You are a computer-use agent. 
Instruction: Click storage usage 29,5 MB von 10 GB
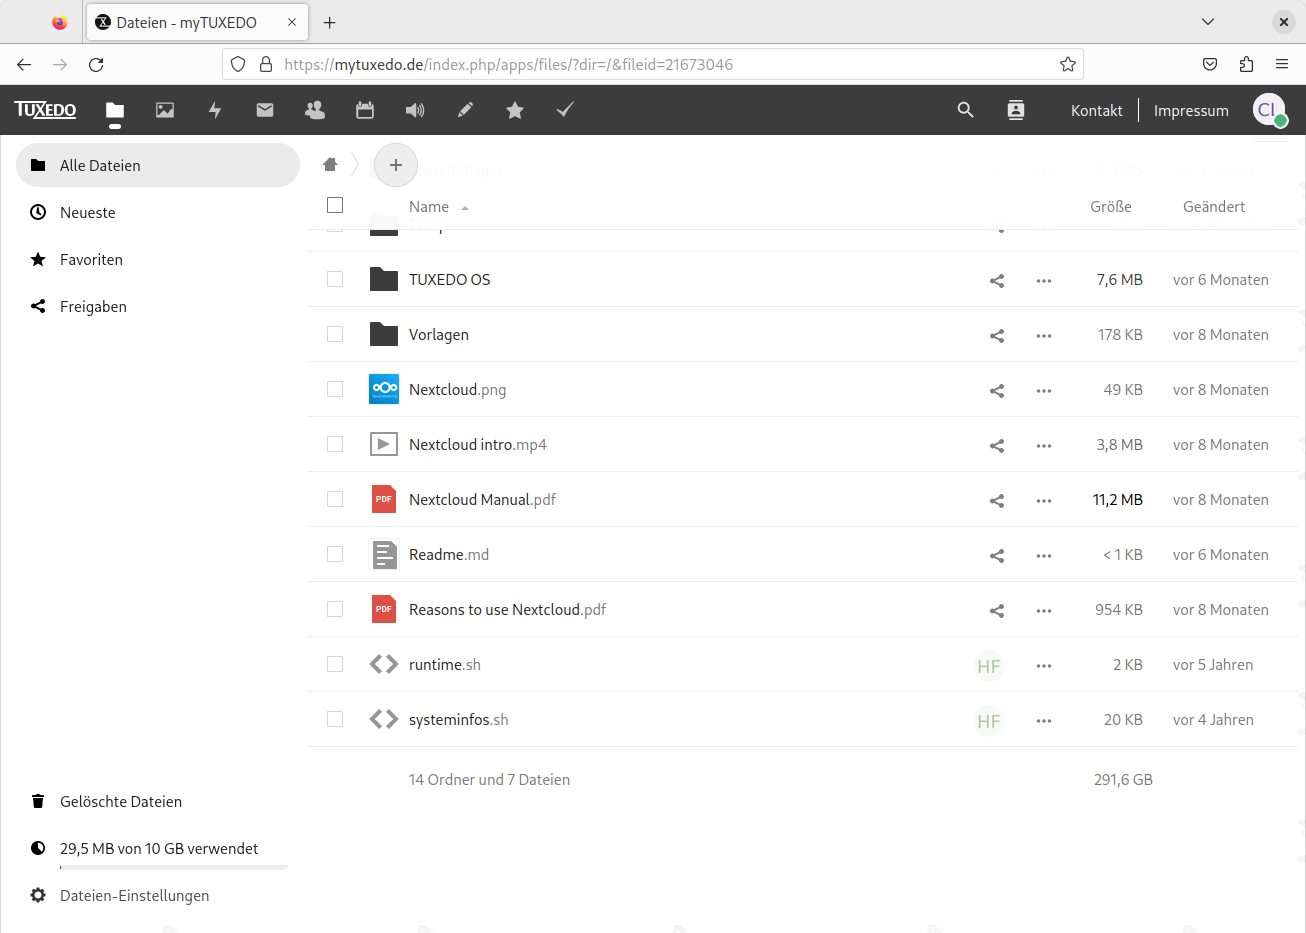[158, 848]
